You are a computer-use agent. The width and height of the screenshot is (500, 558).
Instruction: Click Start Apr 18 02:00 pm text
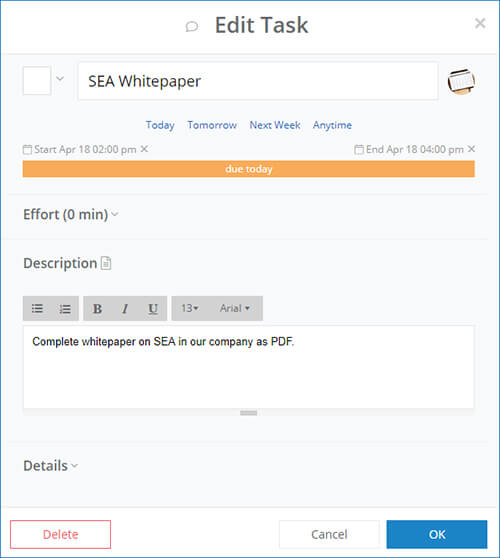pyautogui.click(x=85, y=149)
